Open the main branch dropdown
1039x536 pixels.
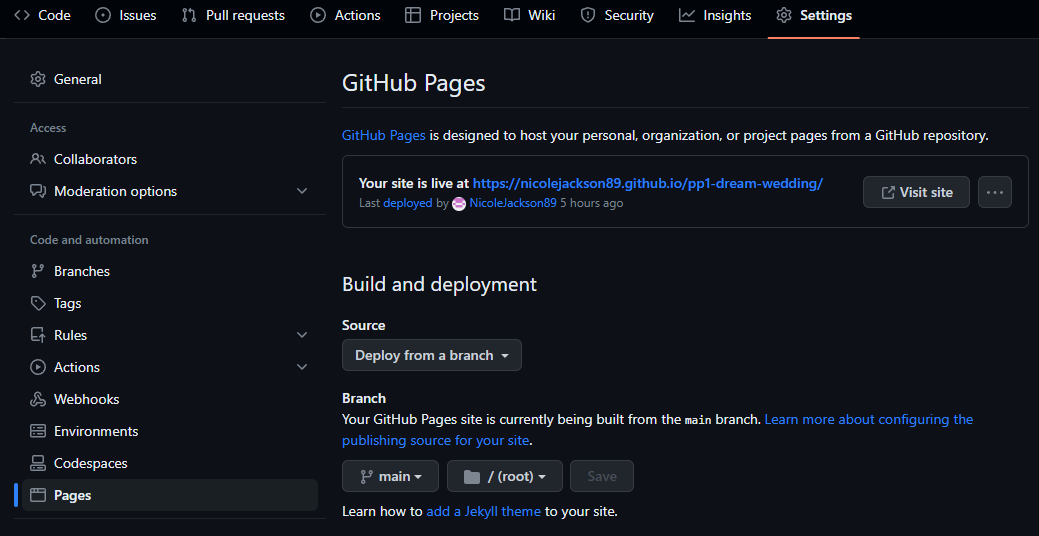pos(390,476)
